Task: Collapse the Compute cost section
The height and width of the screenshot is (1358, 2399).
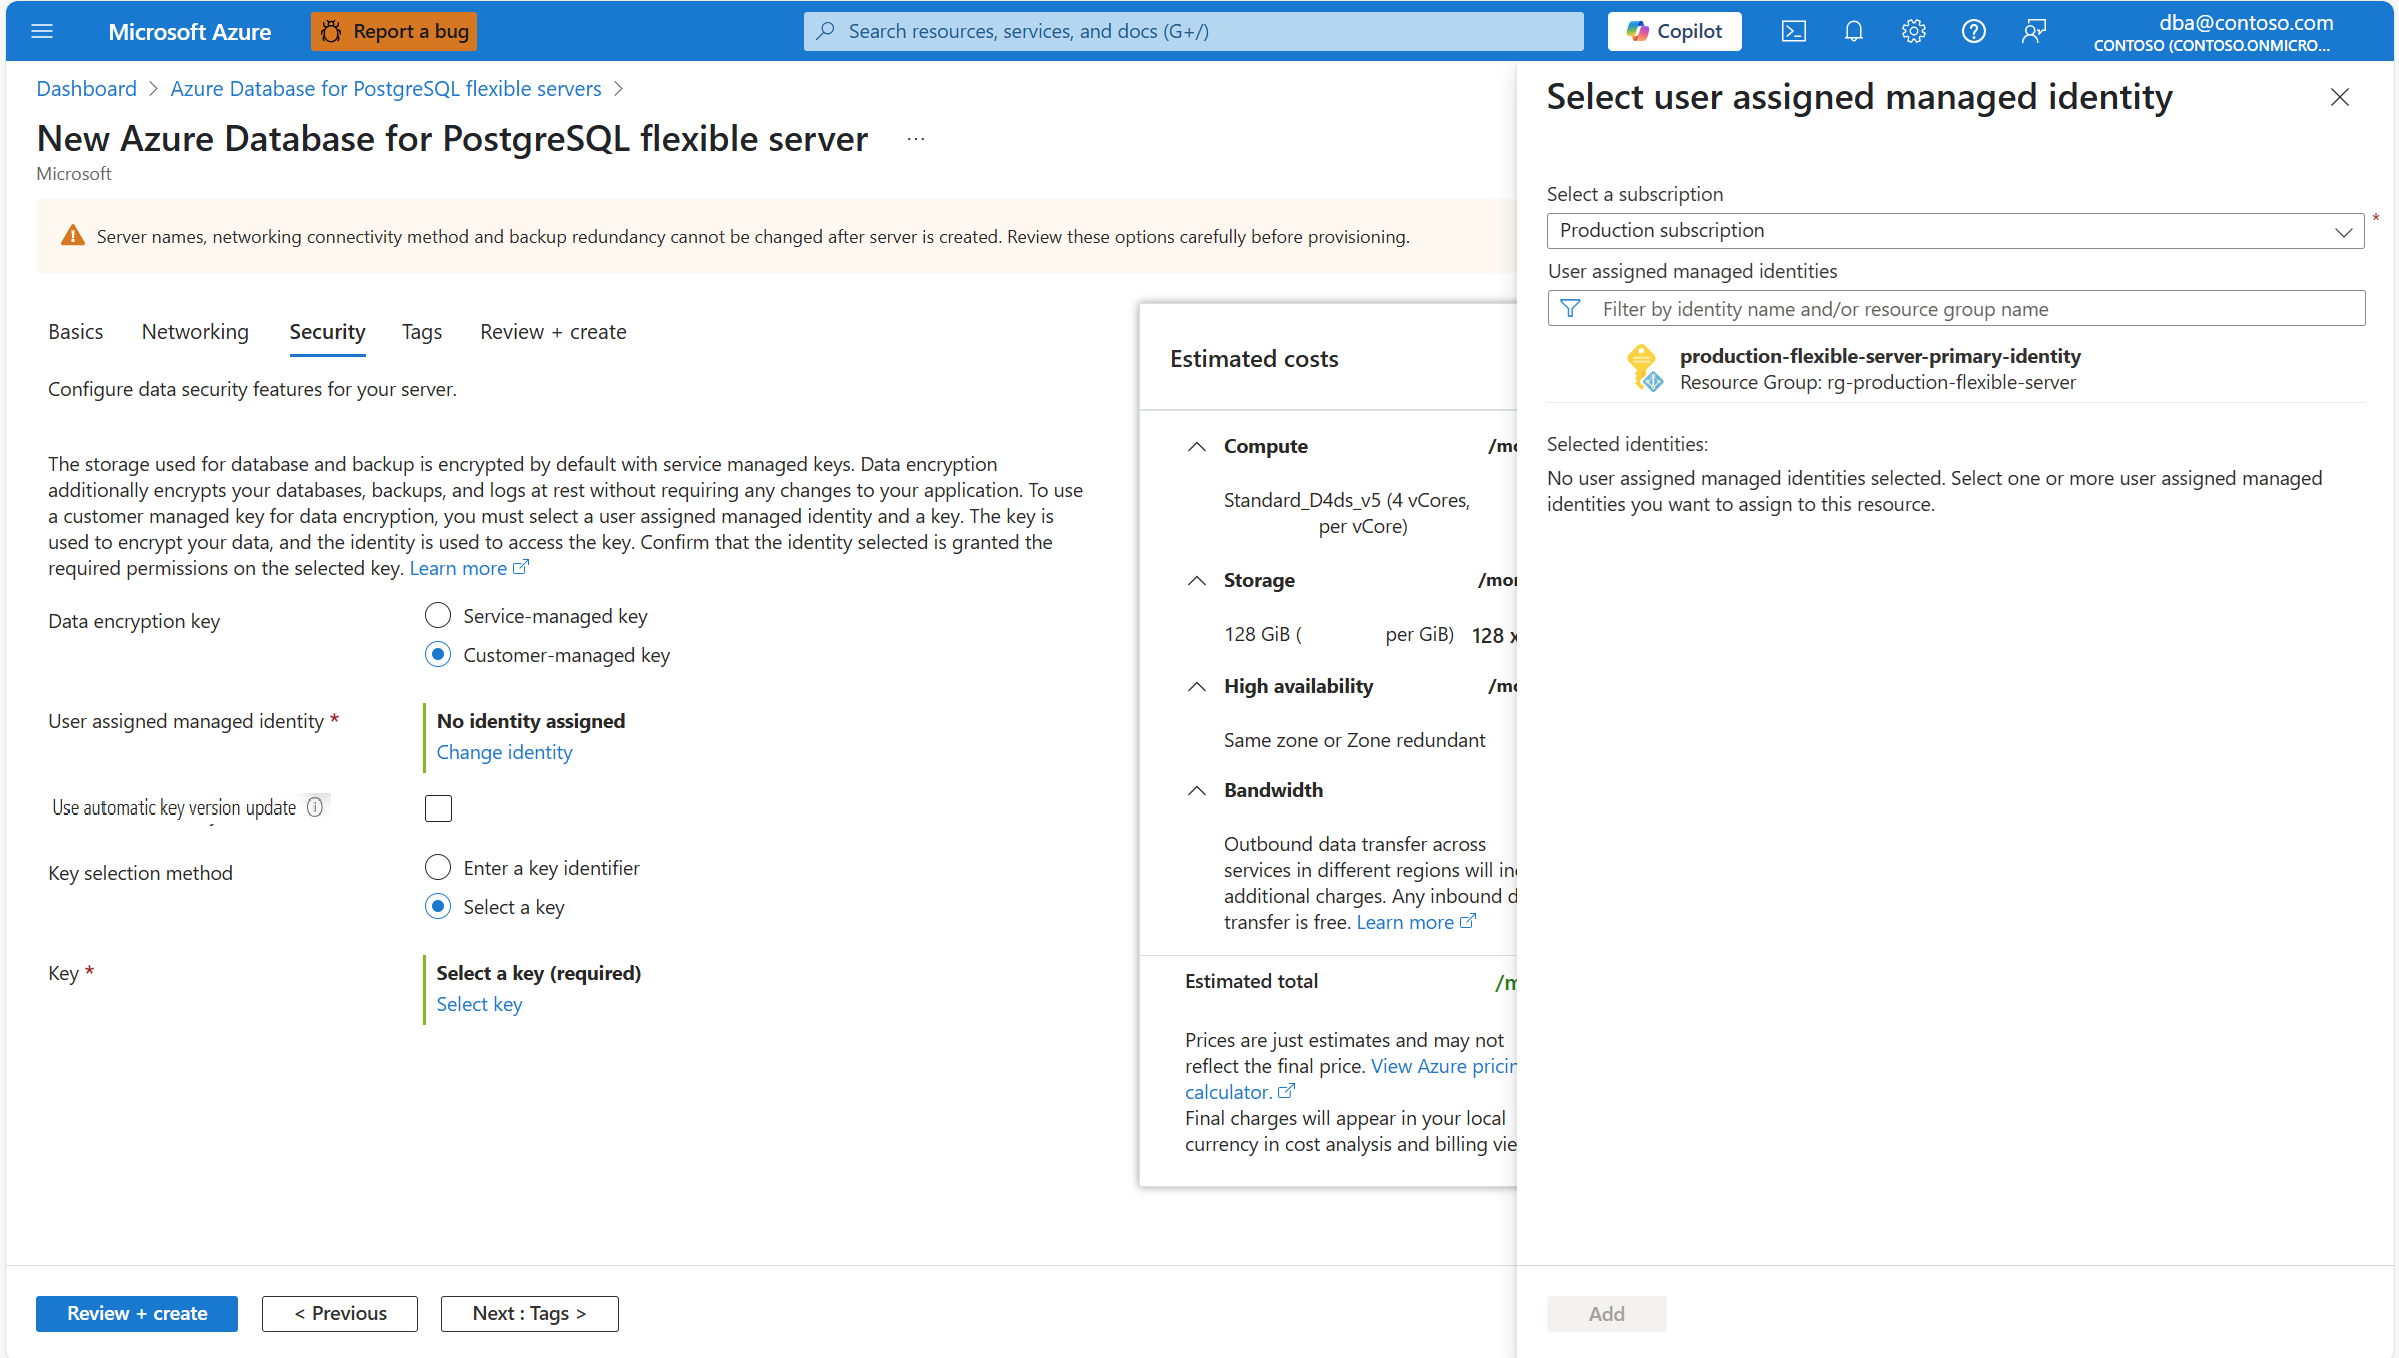Action: pyautogui.click(x=1197, y=446)
